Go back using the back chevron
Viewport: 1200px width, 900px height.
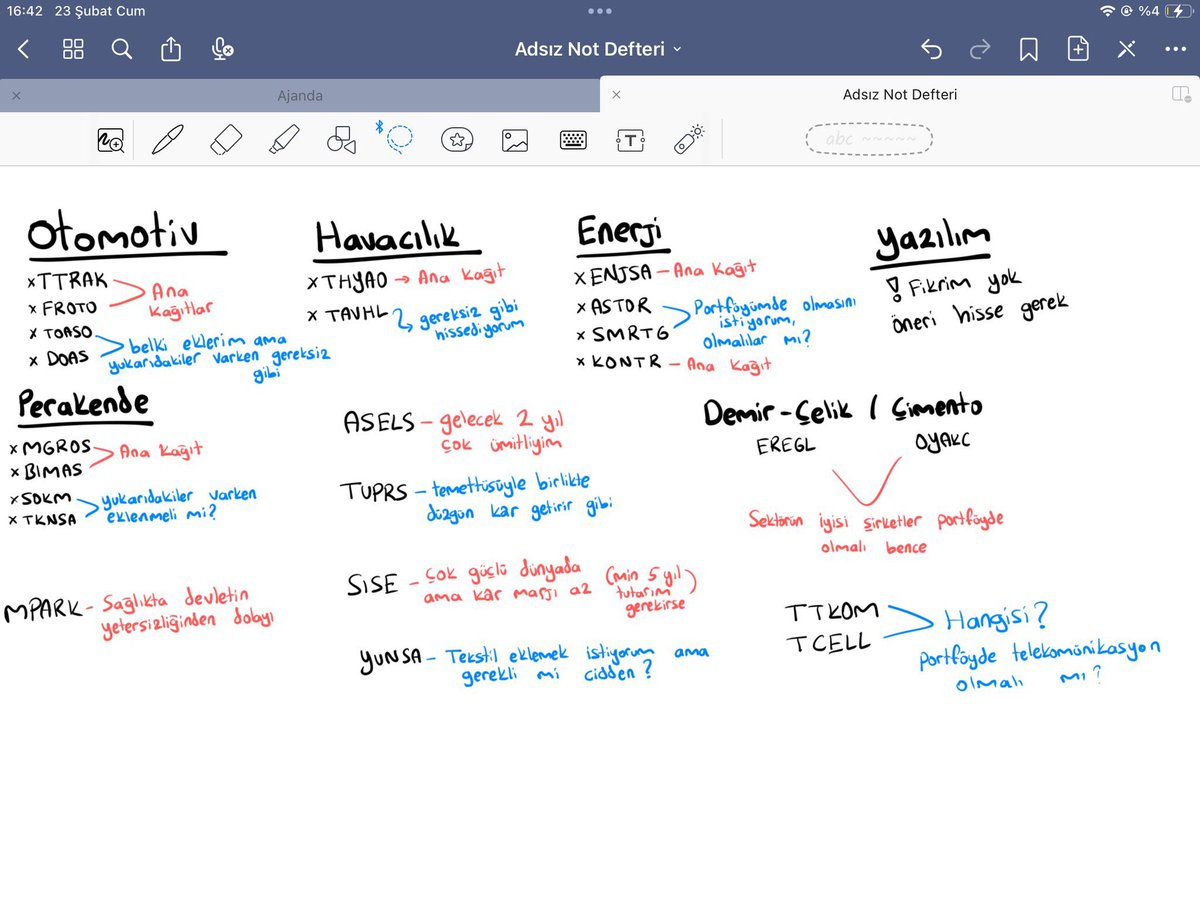coord(24,49)
